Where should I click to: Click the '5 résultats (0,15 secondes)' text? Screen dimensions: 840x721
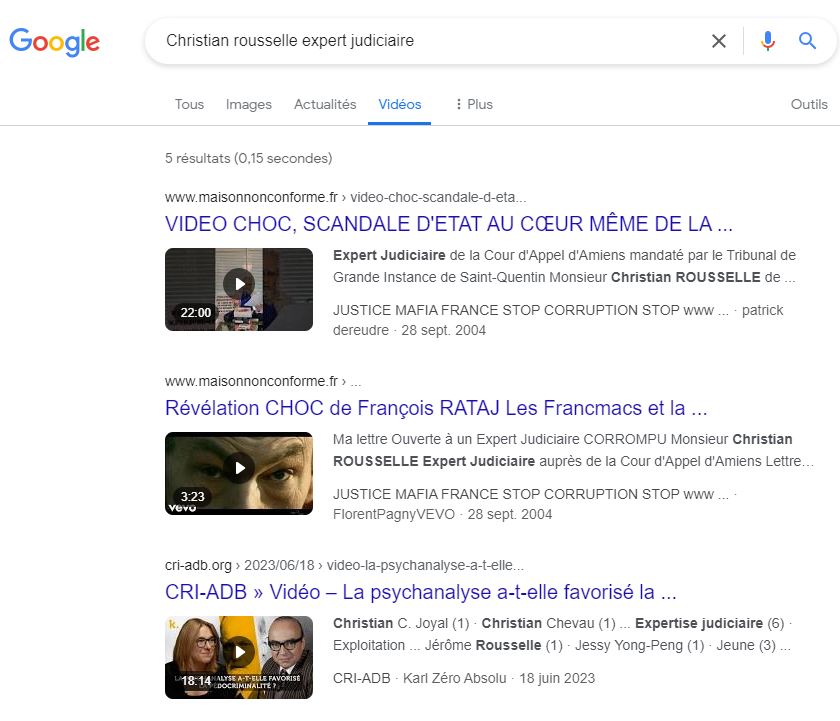point(249,159)
